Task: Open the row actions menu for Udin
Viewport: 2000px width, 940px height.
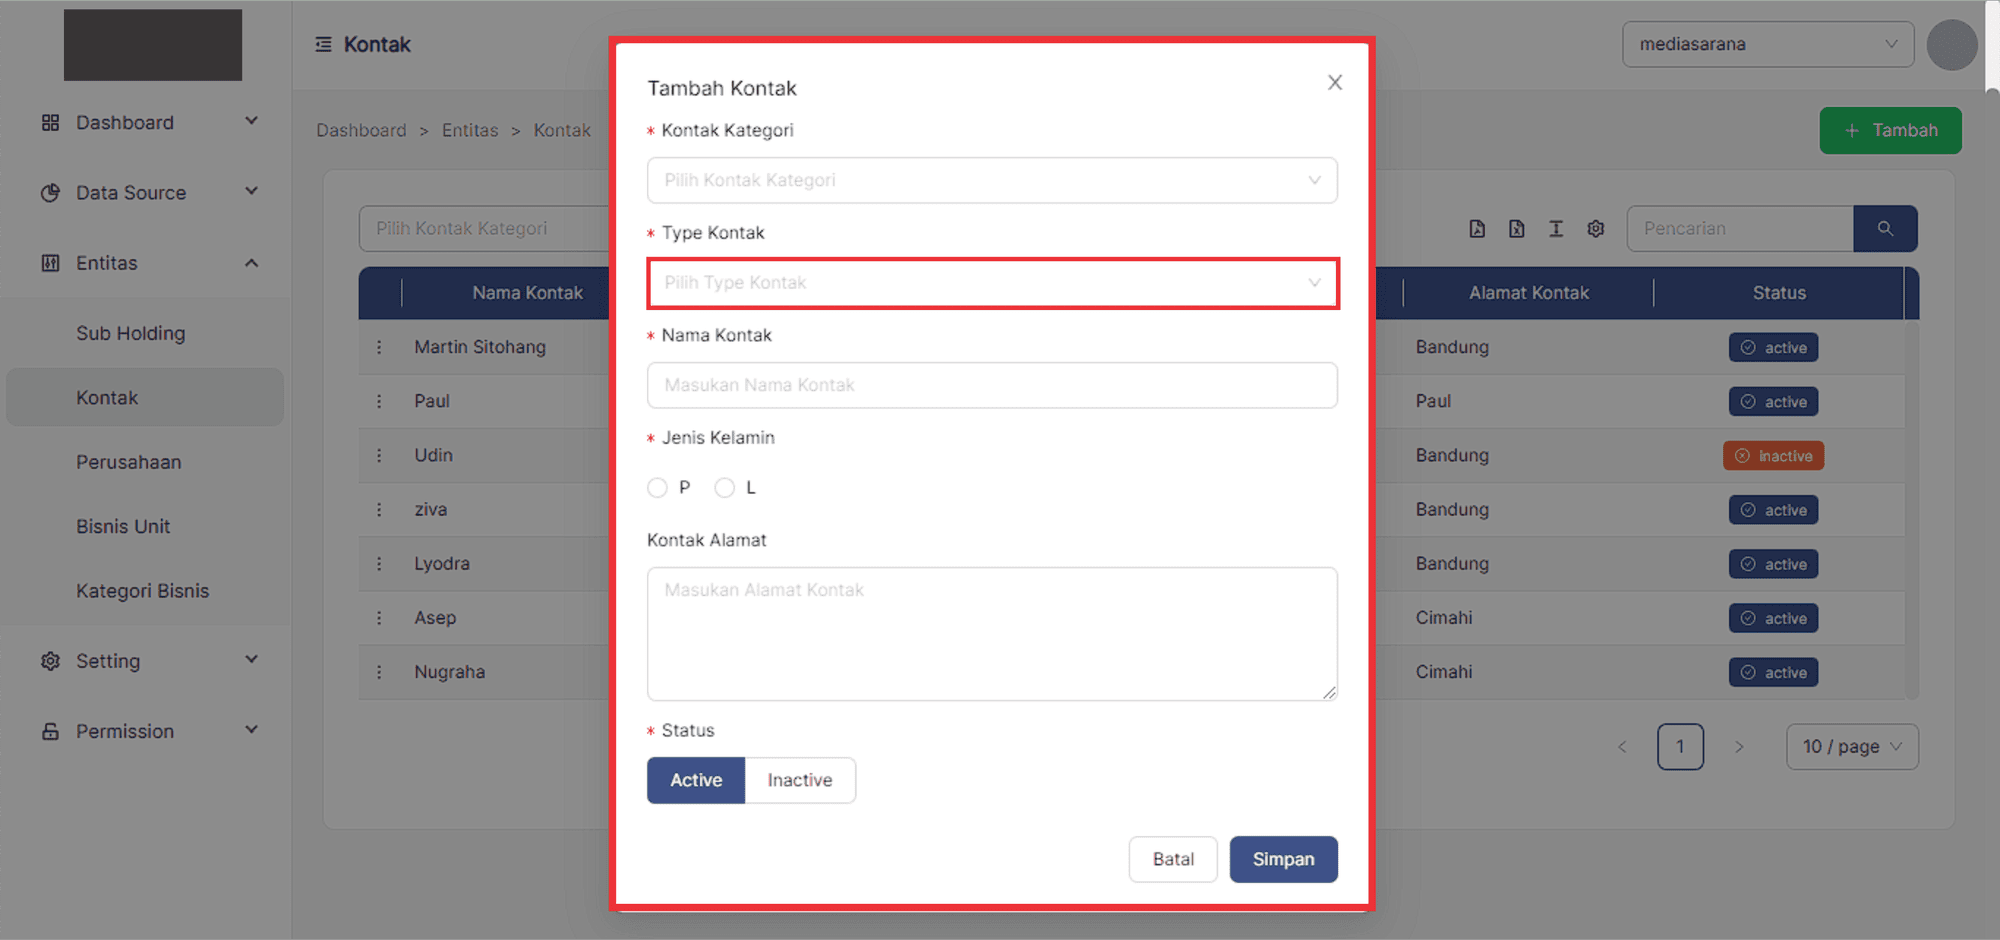Action: coord(380,455)
